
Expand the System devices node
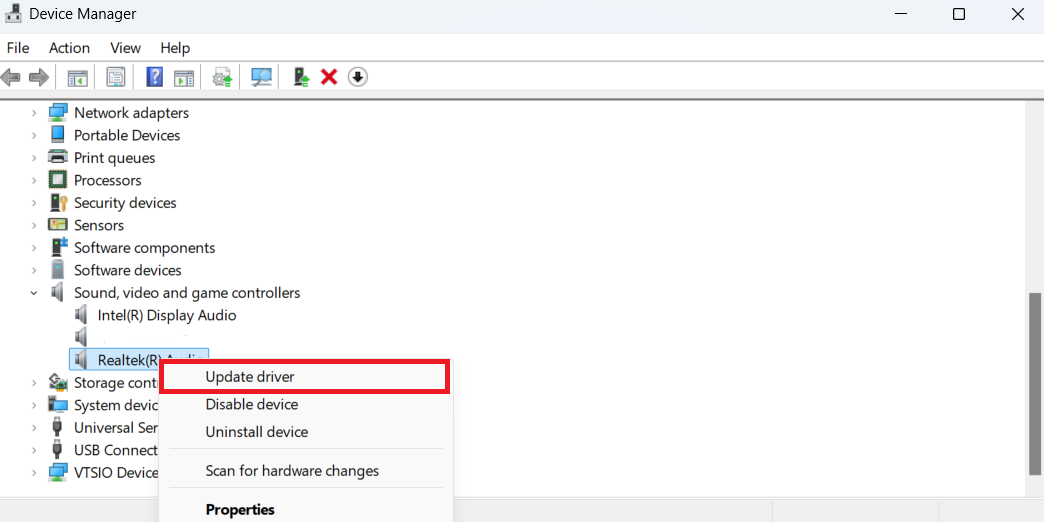click(x=34, y=405)
